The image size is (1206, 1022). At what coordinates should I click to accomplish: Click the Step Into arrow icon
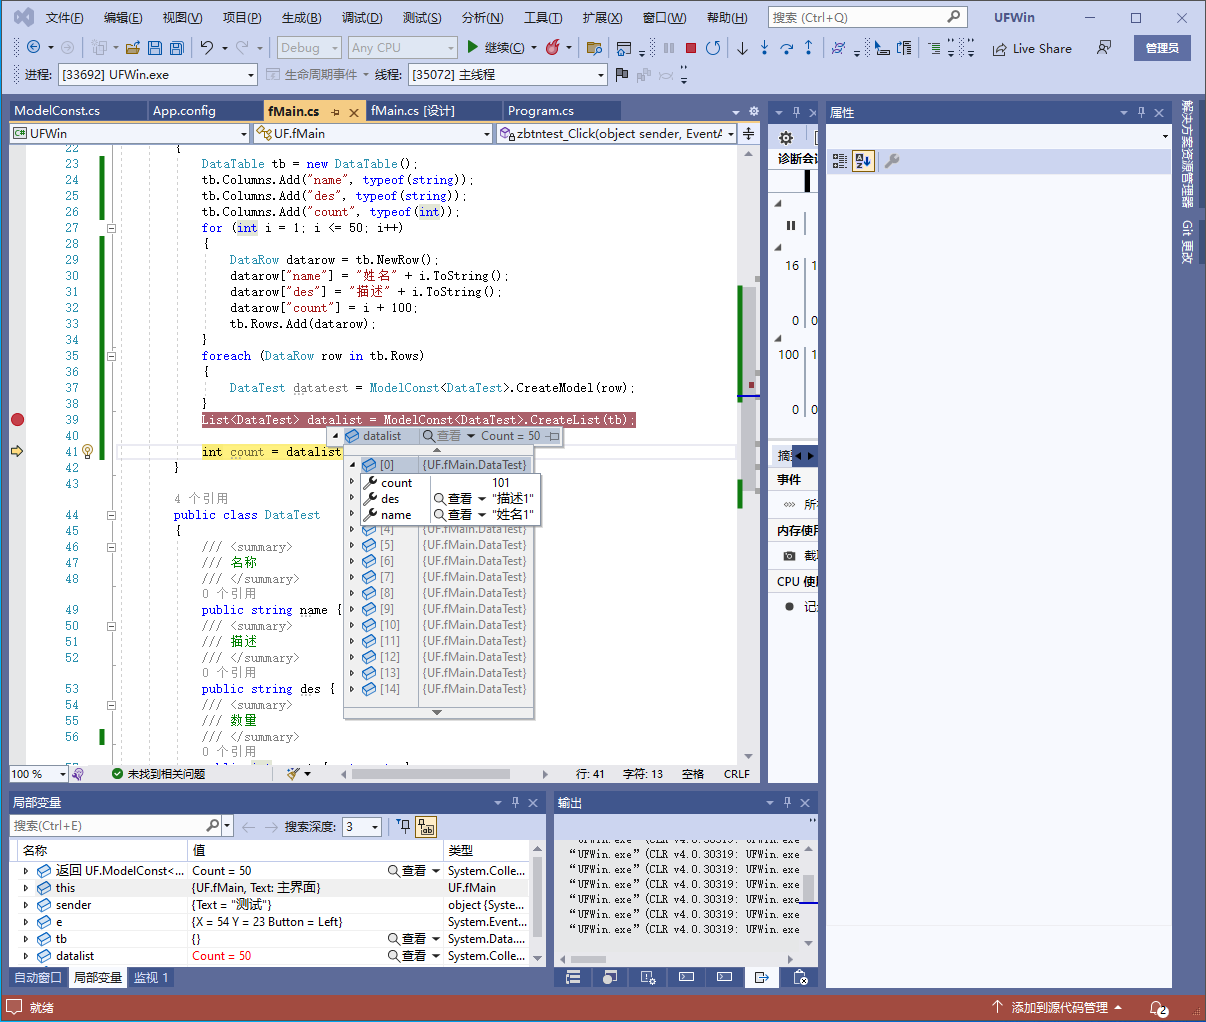coord(764,48)
